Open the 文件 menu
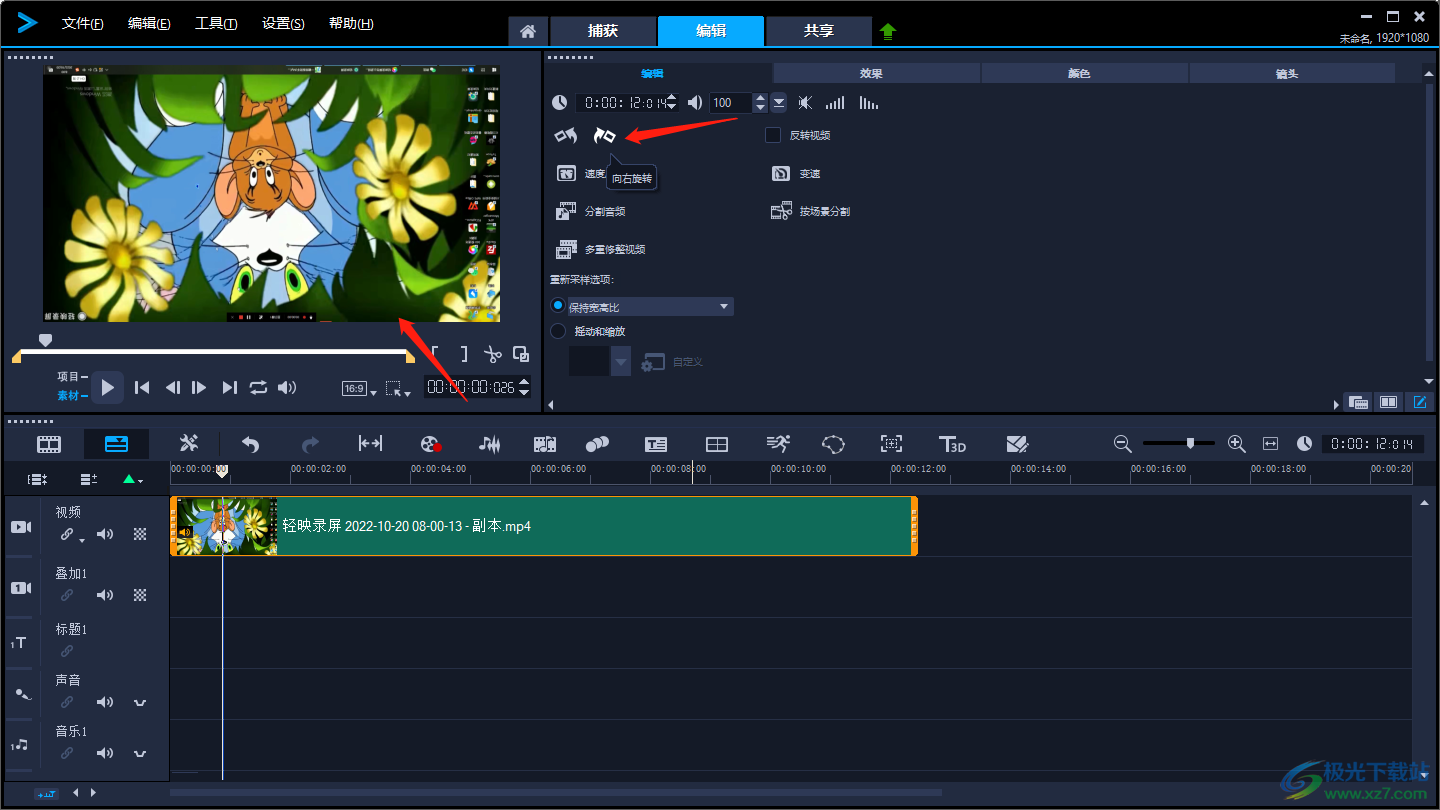 coord(82,23)
